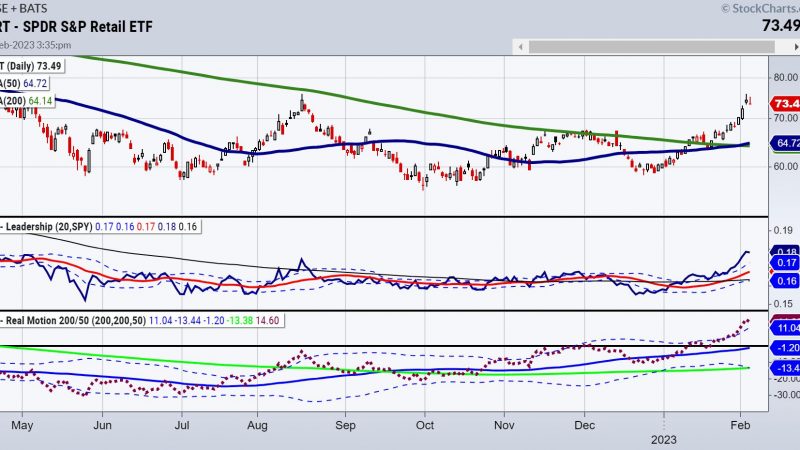Viewport: 800px width, 450px height.
Task: Click the MA(200) 64.14 legend label
Action: pos(28,102)
